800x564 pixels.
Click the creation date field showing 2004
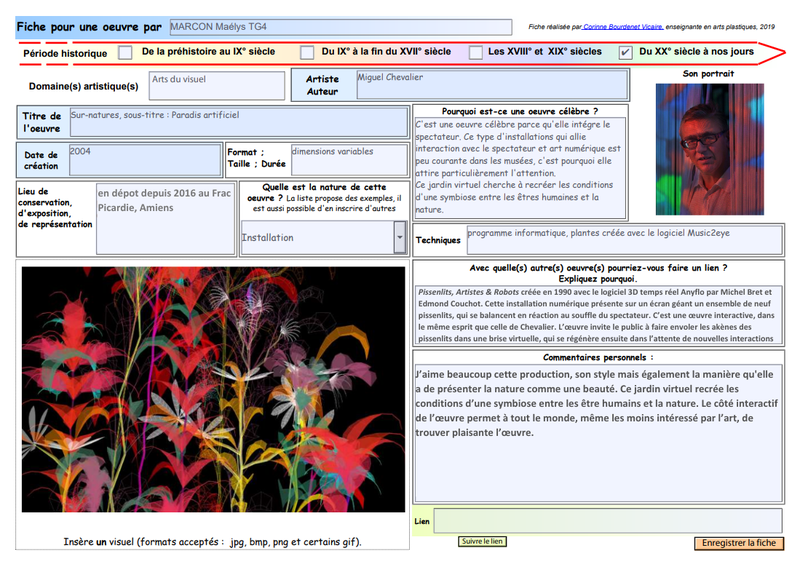(143, 159)
